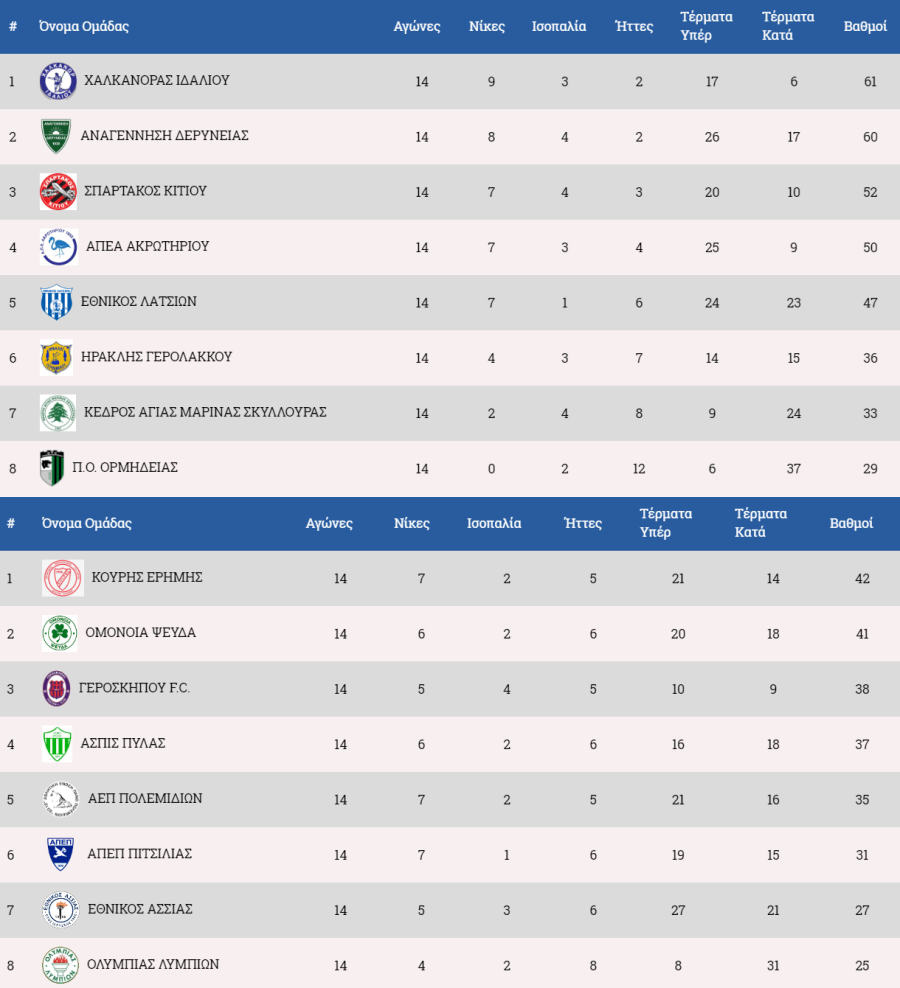Image resolution: width=900 pixels, height=988 pixels.
Task: Sort first table by Βαθμοί header
Action: [x=865, y=26]
